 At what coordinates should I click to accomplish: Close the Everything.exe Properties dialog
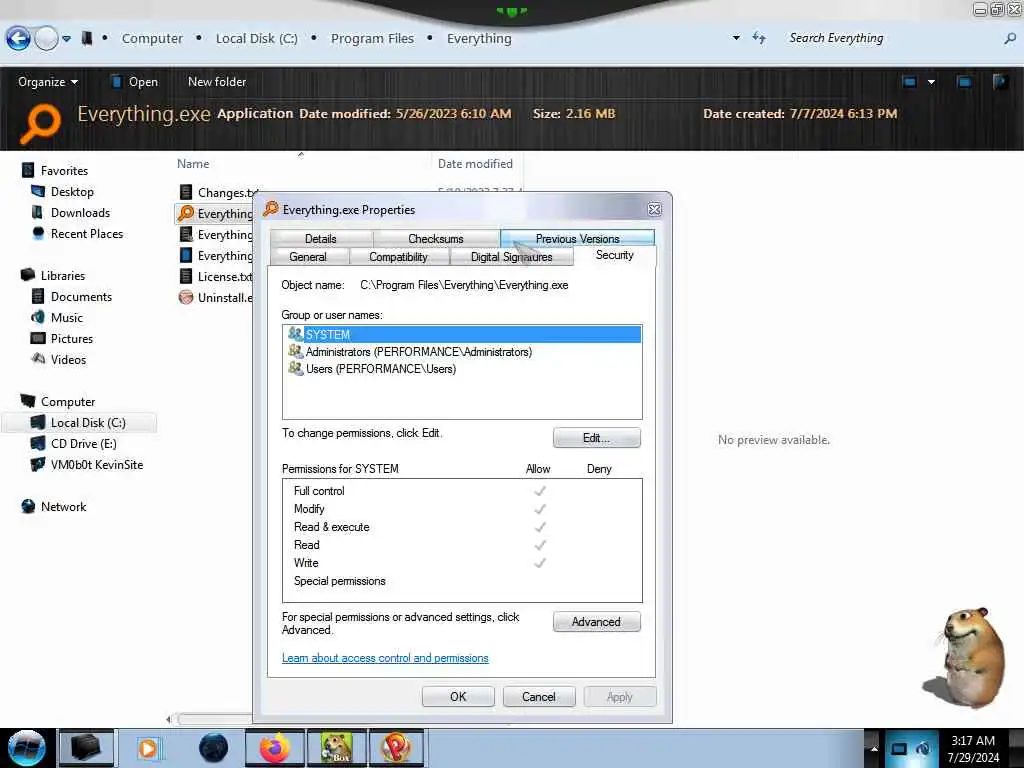(x=654, y=209)
